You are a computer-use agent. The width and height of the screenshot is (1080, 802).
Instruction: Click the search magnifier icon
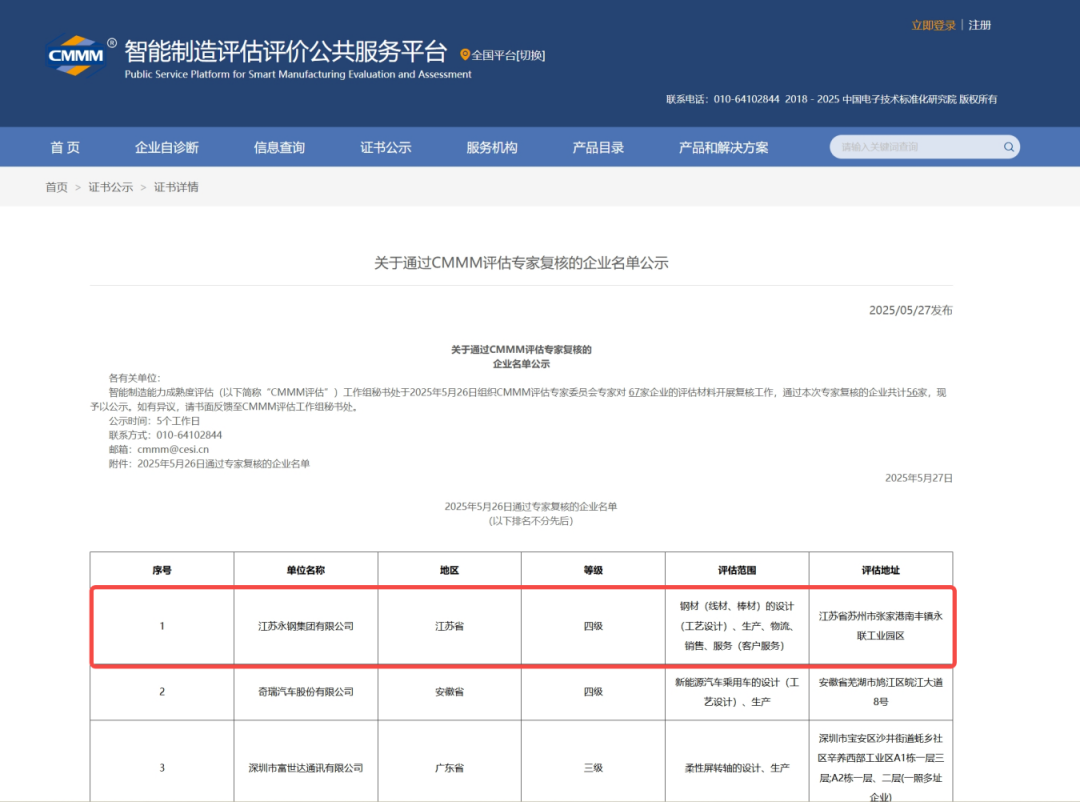(1008, 147)
